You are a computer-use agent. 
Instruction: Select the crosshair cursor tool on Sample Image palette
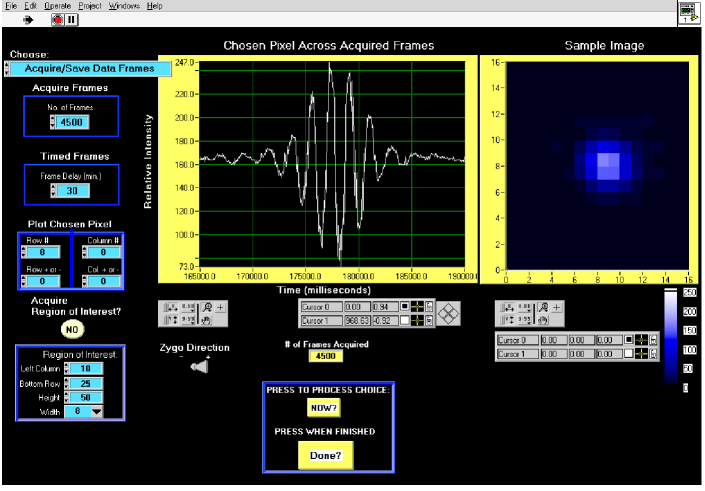(x=557, y=308)
